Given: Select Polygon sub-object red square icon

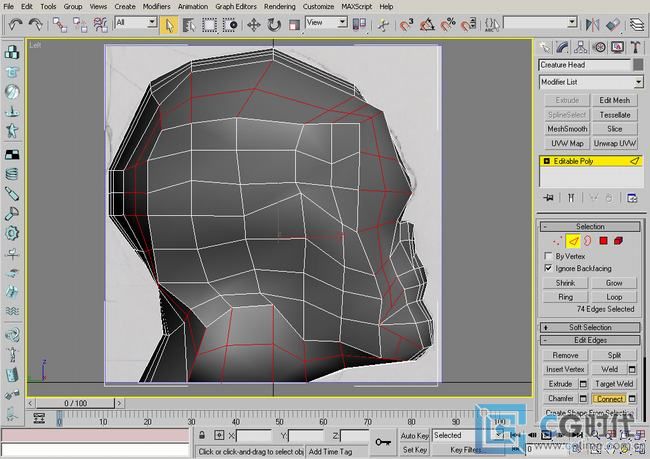Looking at the screenshot, I should pyautogui.click(x=603, y=241).
